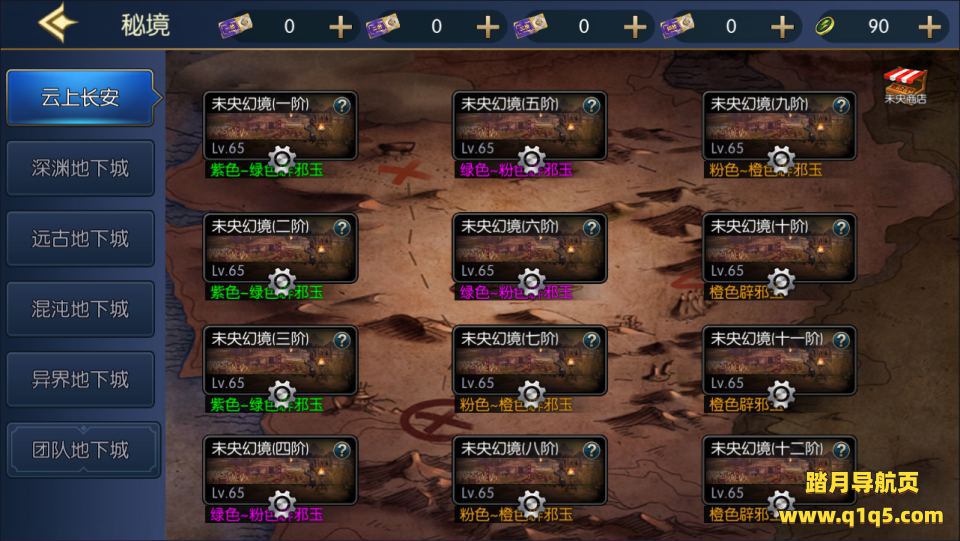Open gear settings on 未央幻境(五阶)
The image size is (960, 541).
pos(531,159)
